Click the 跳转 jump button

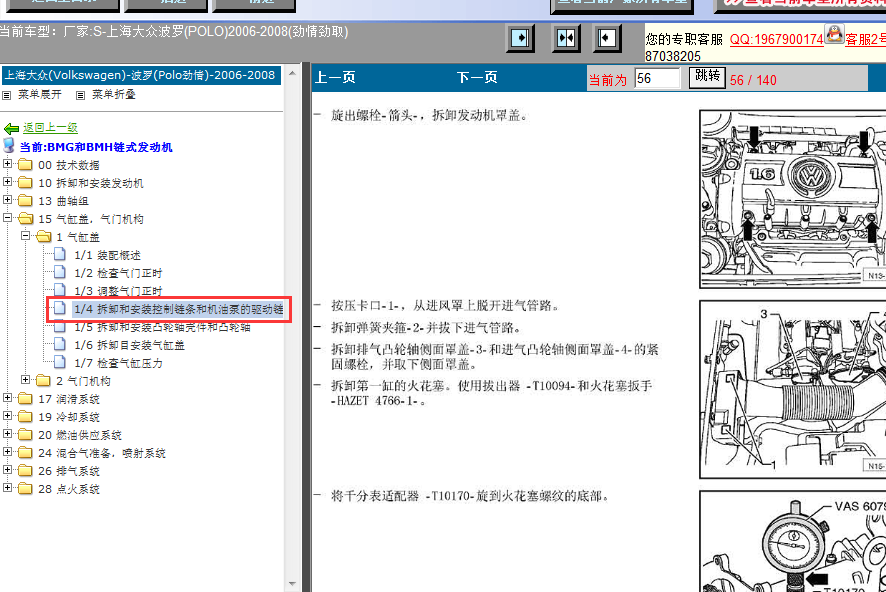707,77
